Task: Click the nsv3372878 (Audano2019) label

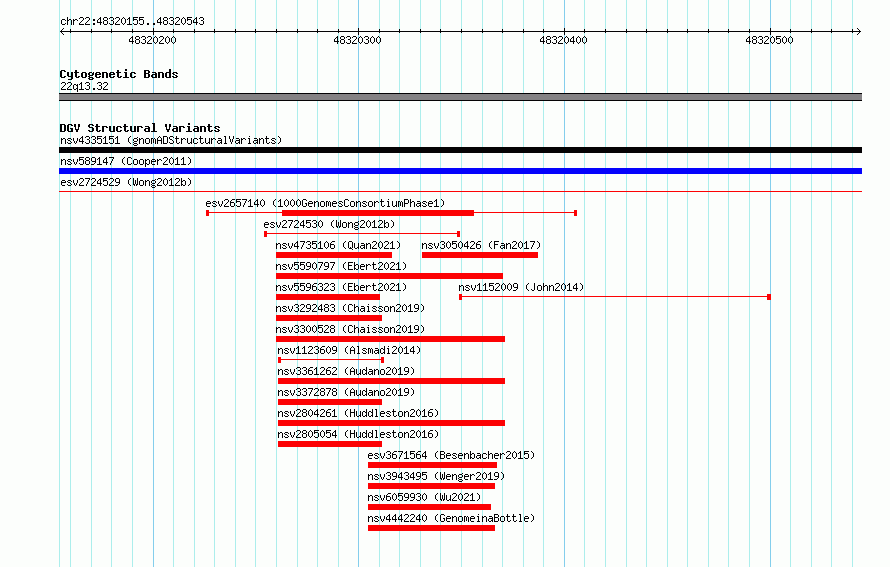Action: pos(346,392)
